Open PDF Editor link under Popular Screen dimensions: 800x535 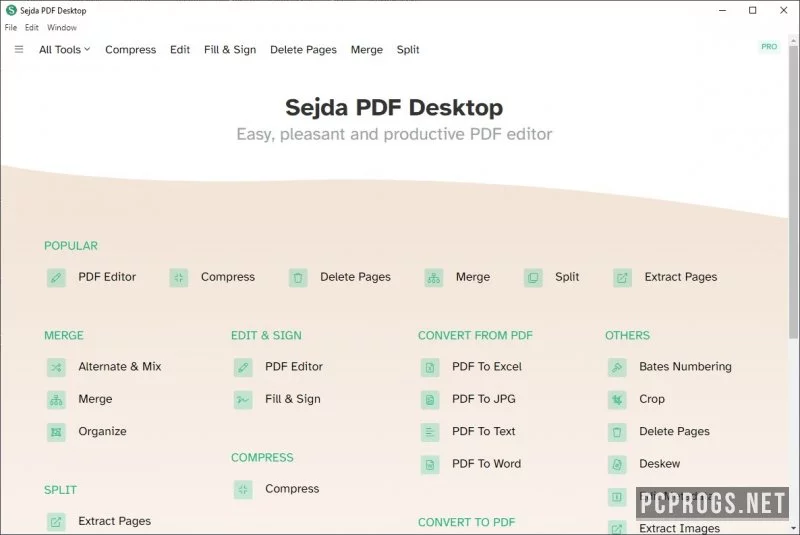tap(107, 277)
